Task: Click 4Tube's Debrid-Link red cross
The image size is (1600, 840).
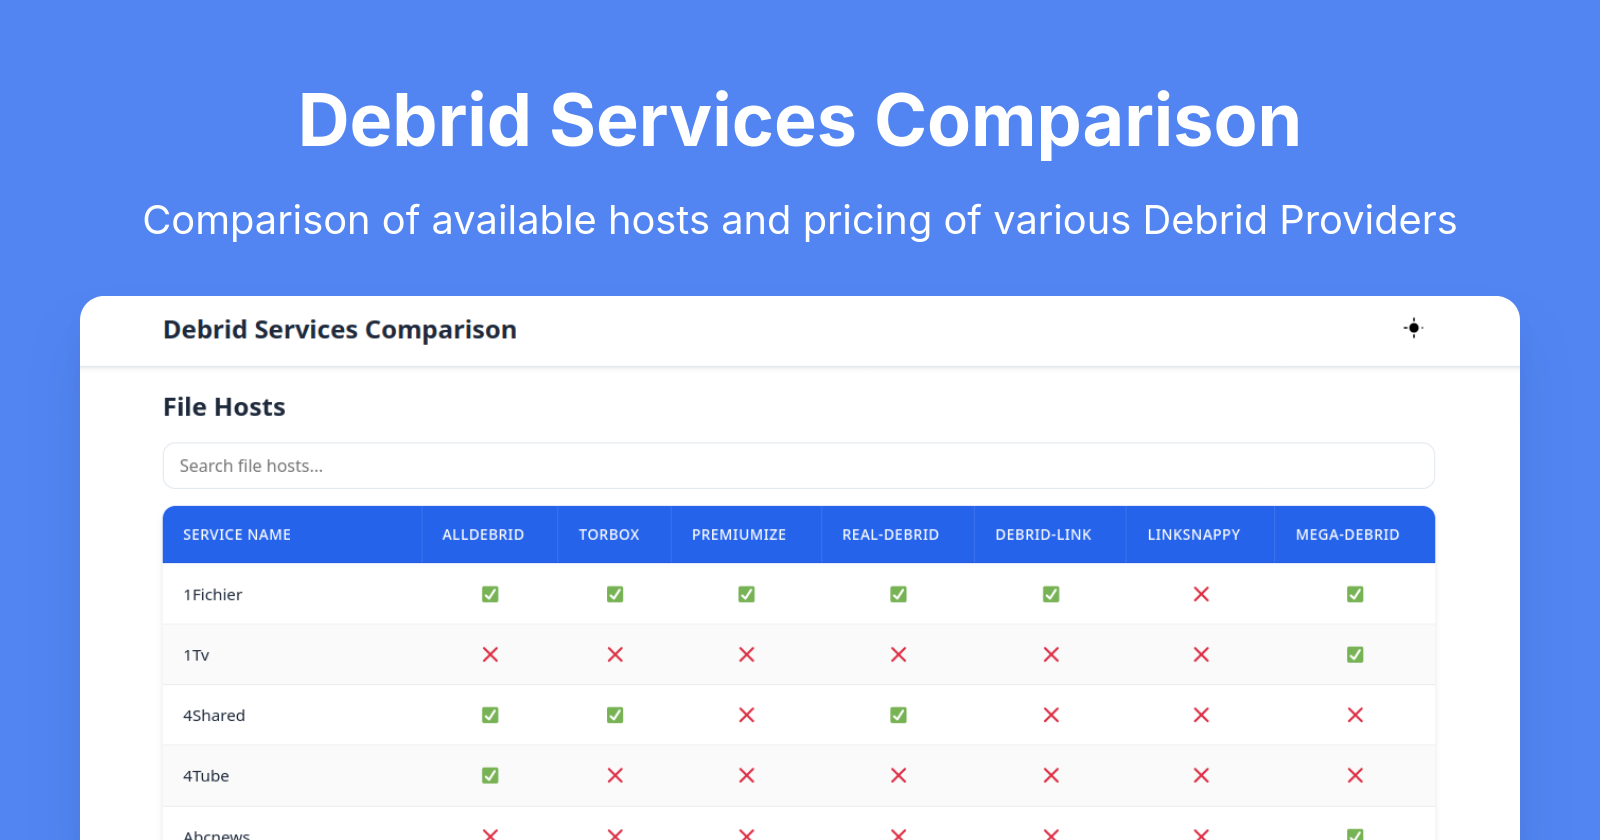Action: click(x=1051, y=775)
